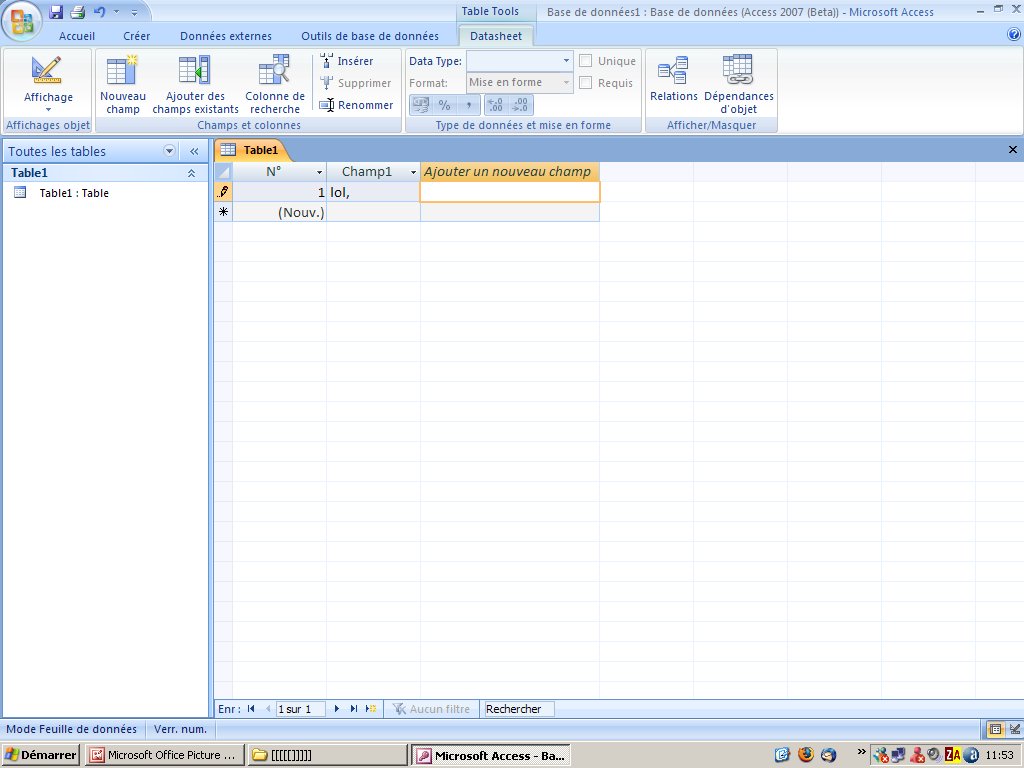Choose Renommer to rename the field

[357, 105]
